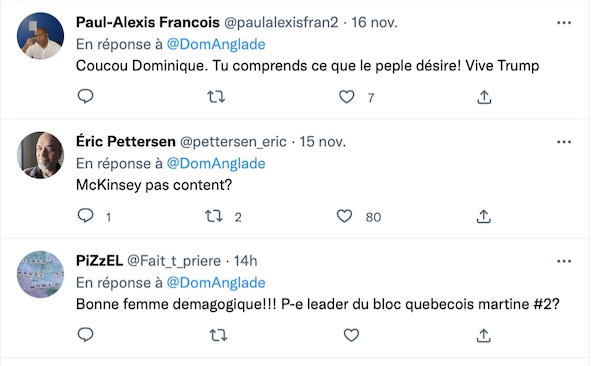Open the @Fait_t_priere handle

(174, 261)
